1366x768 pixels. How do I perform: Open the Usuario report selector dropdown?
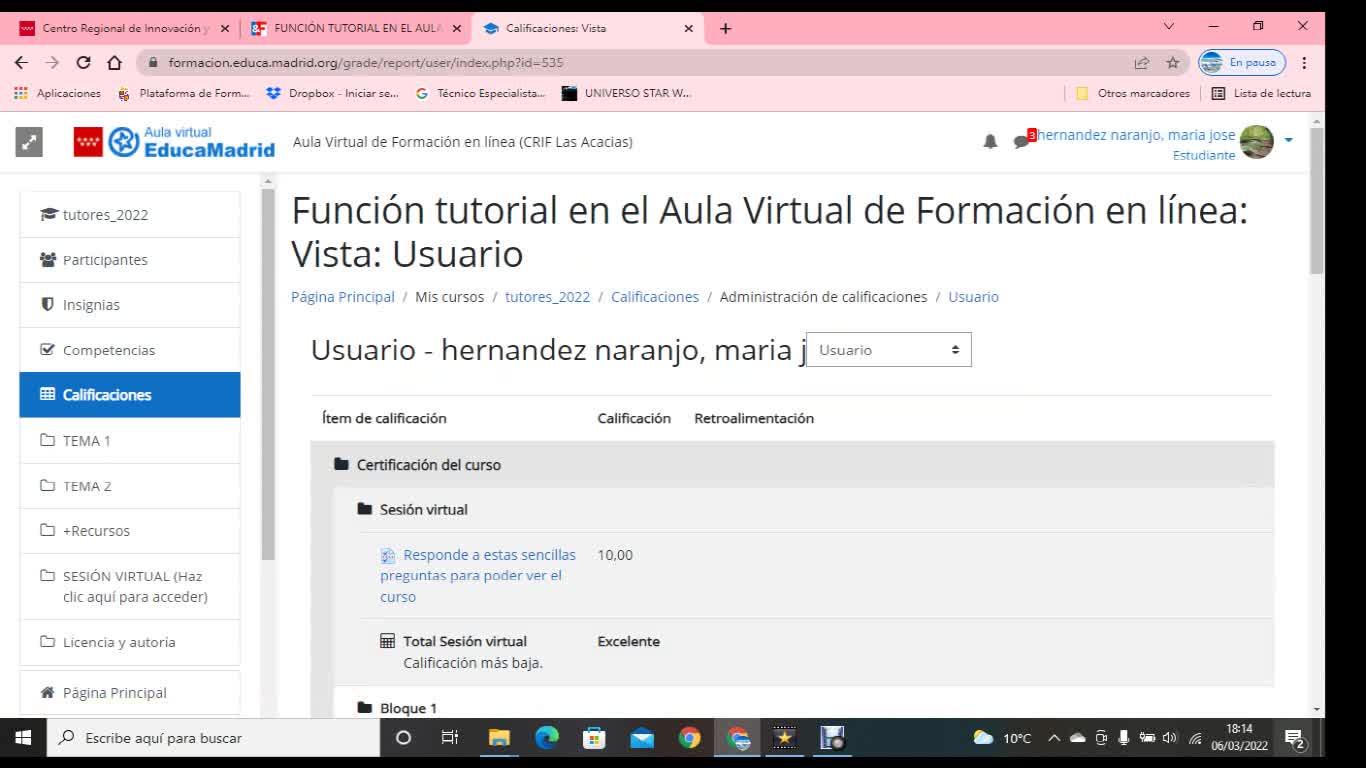tap(888, 350)
